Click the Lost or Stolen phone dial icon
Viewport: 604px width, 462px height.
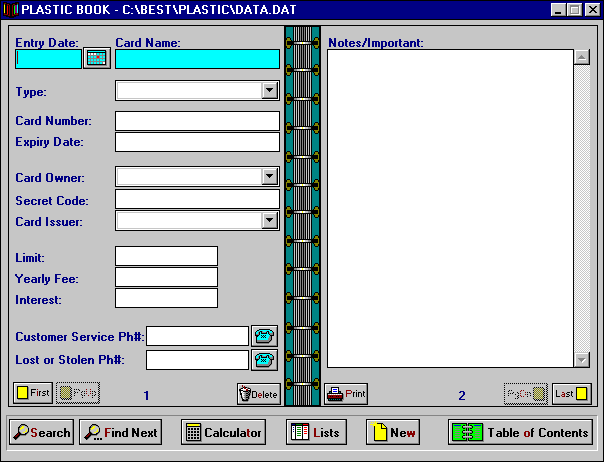(x=264, y=360)
